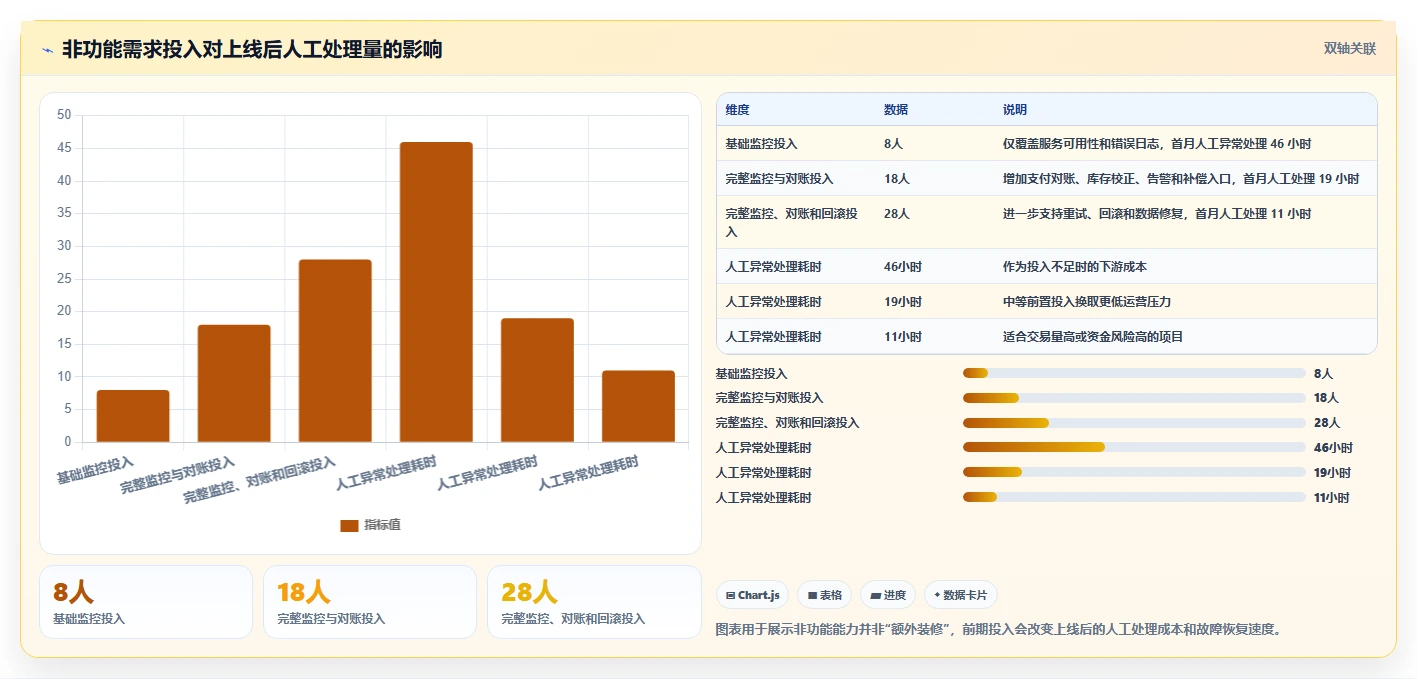Click the tallest chart bar valued 46

click(x=436, y=292)
